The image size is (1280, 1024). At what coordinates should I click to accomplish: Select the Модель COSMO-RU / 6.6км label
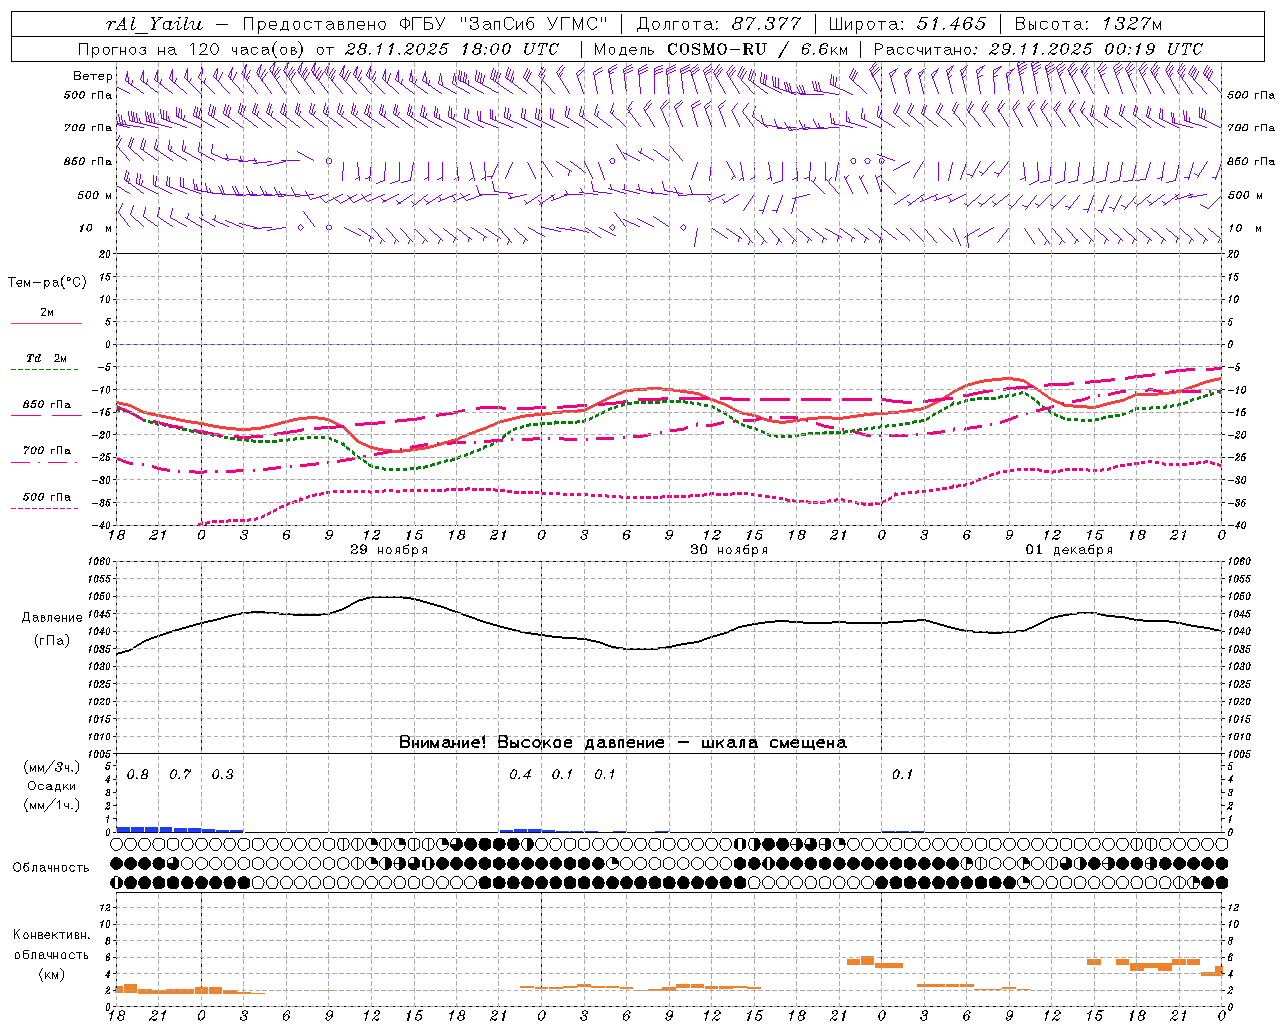click(x=721, y=49)
